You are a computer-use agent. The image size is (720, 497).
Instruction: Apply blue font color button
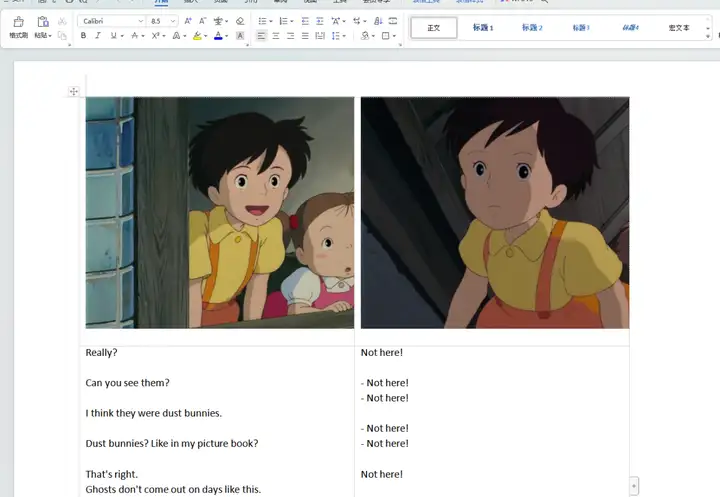coord(218,35)
